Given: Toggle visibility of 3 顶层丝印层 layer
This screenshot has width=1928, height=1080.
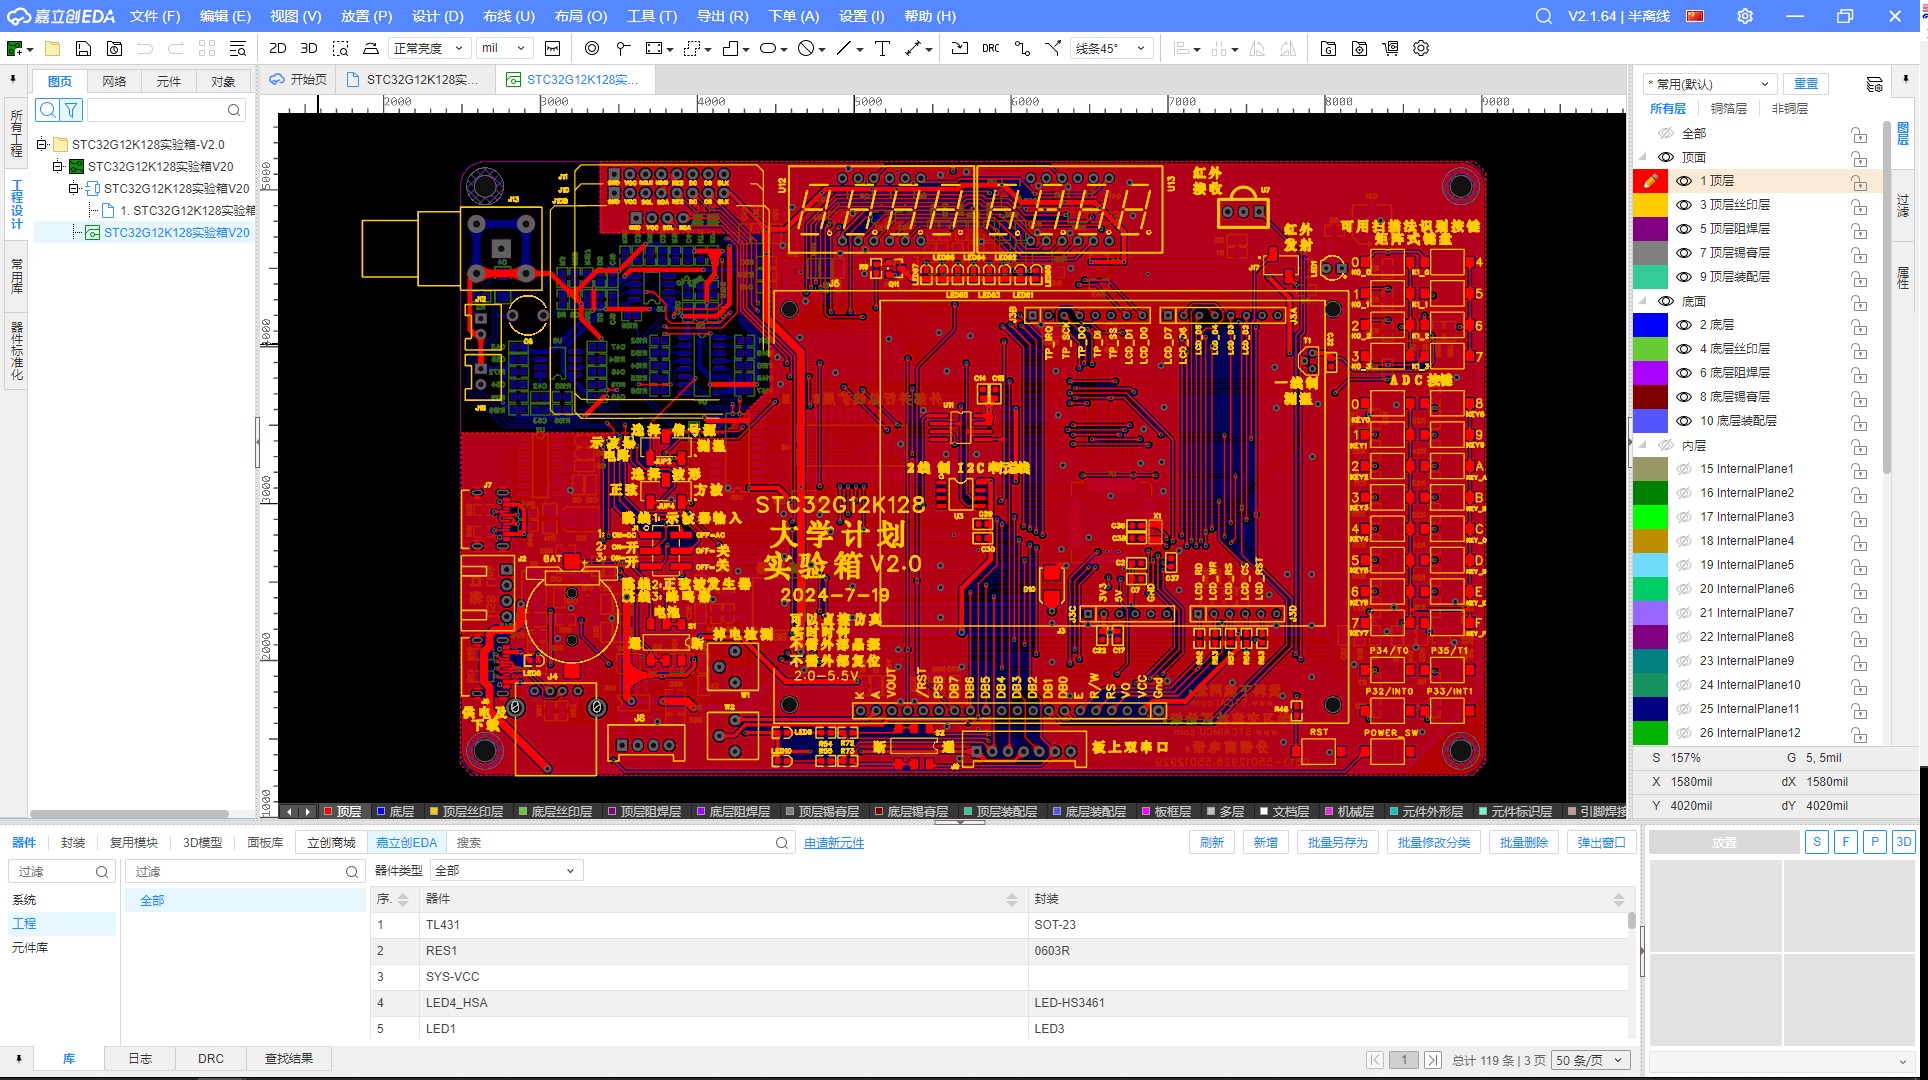Looking at the screenshot, I should coord(1684,205).
